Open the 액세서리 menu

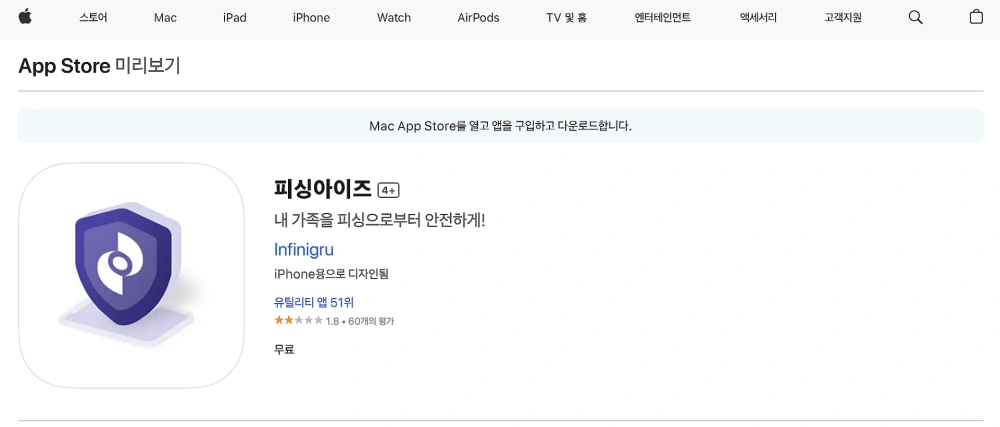click(758, 18)
